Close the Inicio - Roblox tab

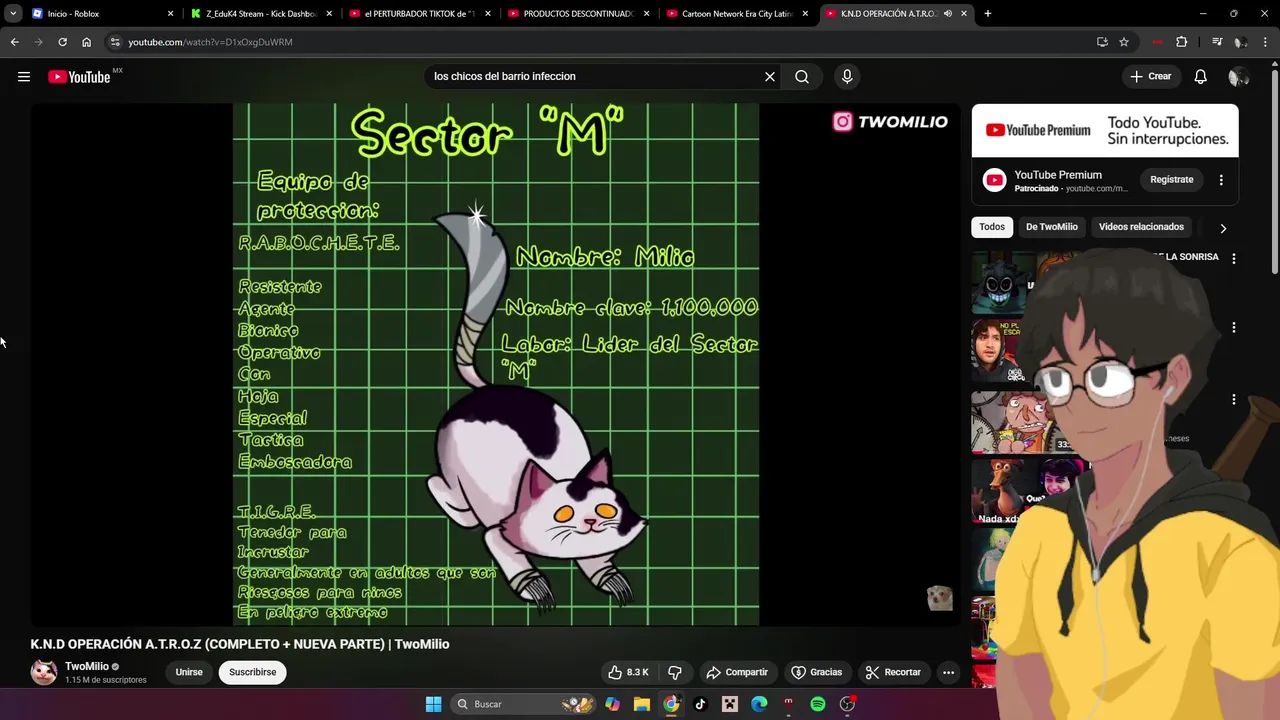(170, 14)
